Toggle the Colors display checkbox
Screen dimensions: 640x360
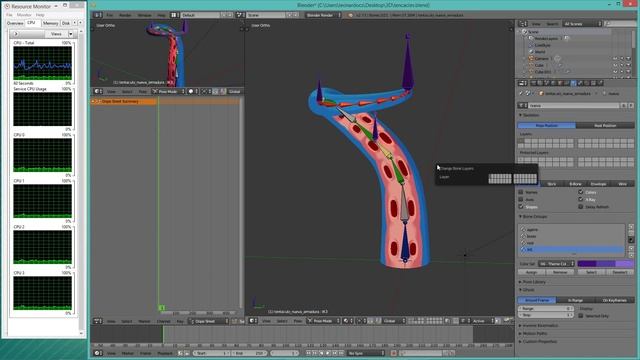pos(581,192)
